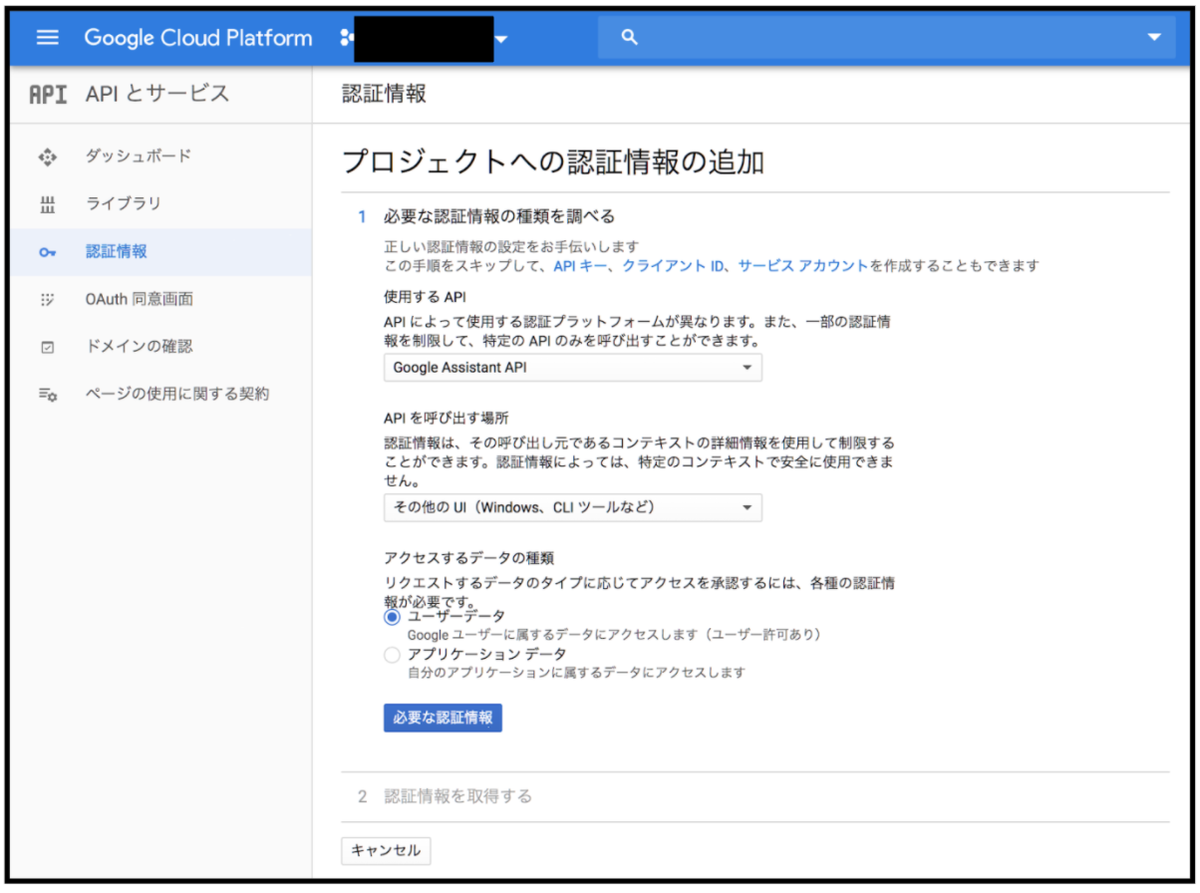The image size is (1200, 893).
Task: Focus the top search bar
Action: tap(886, 38)
